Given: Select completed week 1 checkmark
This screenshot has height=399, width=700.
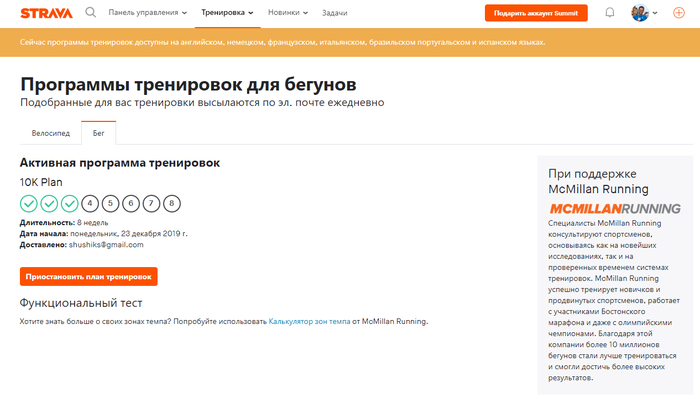Looking at the screenshot, I should point(29,204).
